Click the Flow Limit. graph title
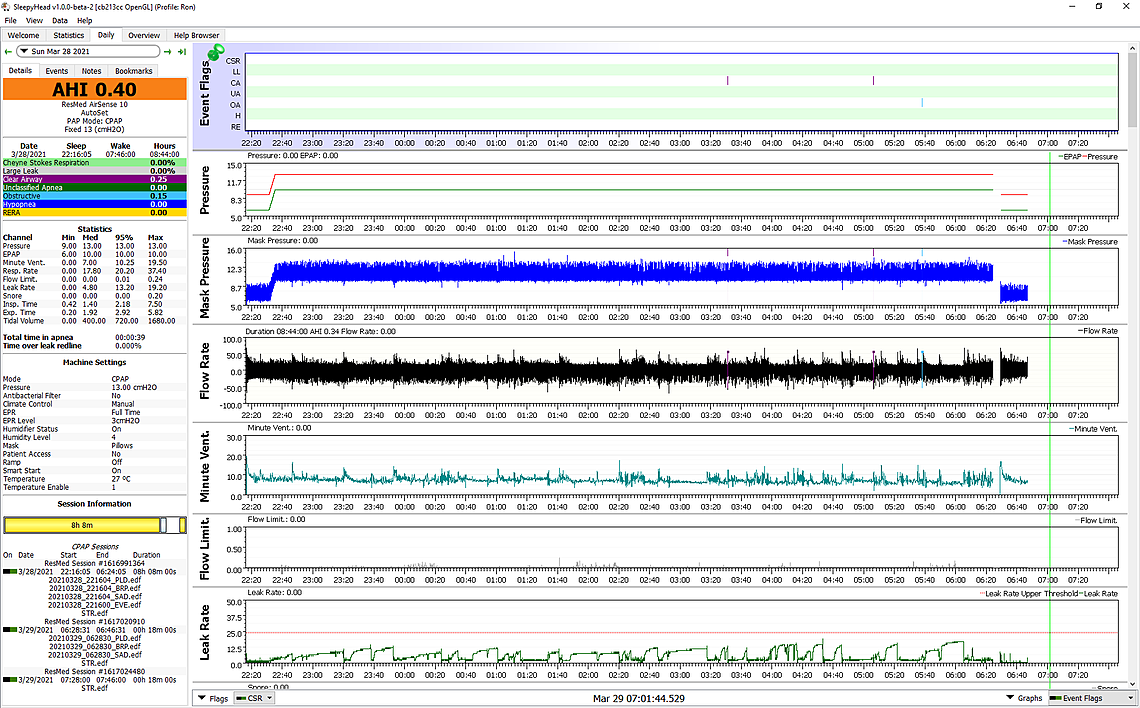The width and height of the screenshot is (1140, 708). (x=205, y=549)
